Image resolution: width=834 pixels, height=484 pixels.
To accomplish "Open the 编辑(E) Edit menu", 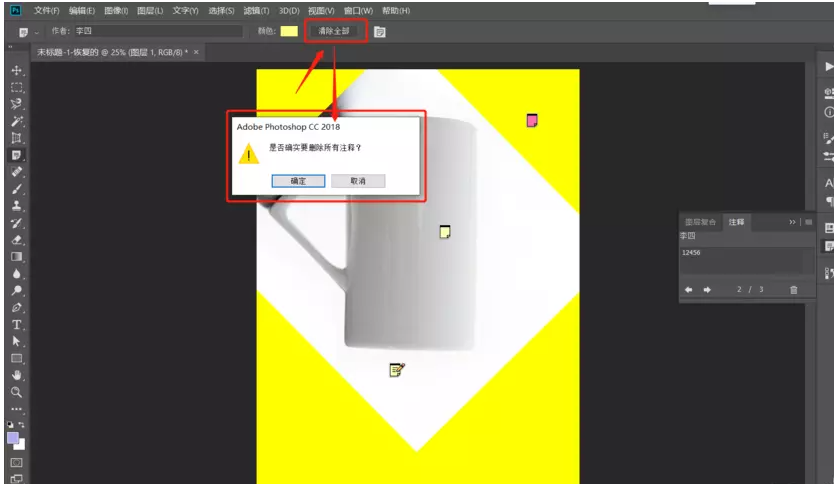I will pyautogui.click(x=82, y=11).
